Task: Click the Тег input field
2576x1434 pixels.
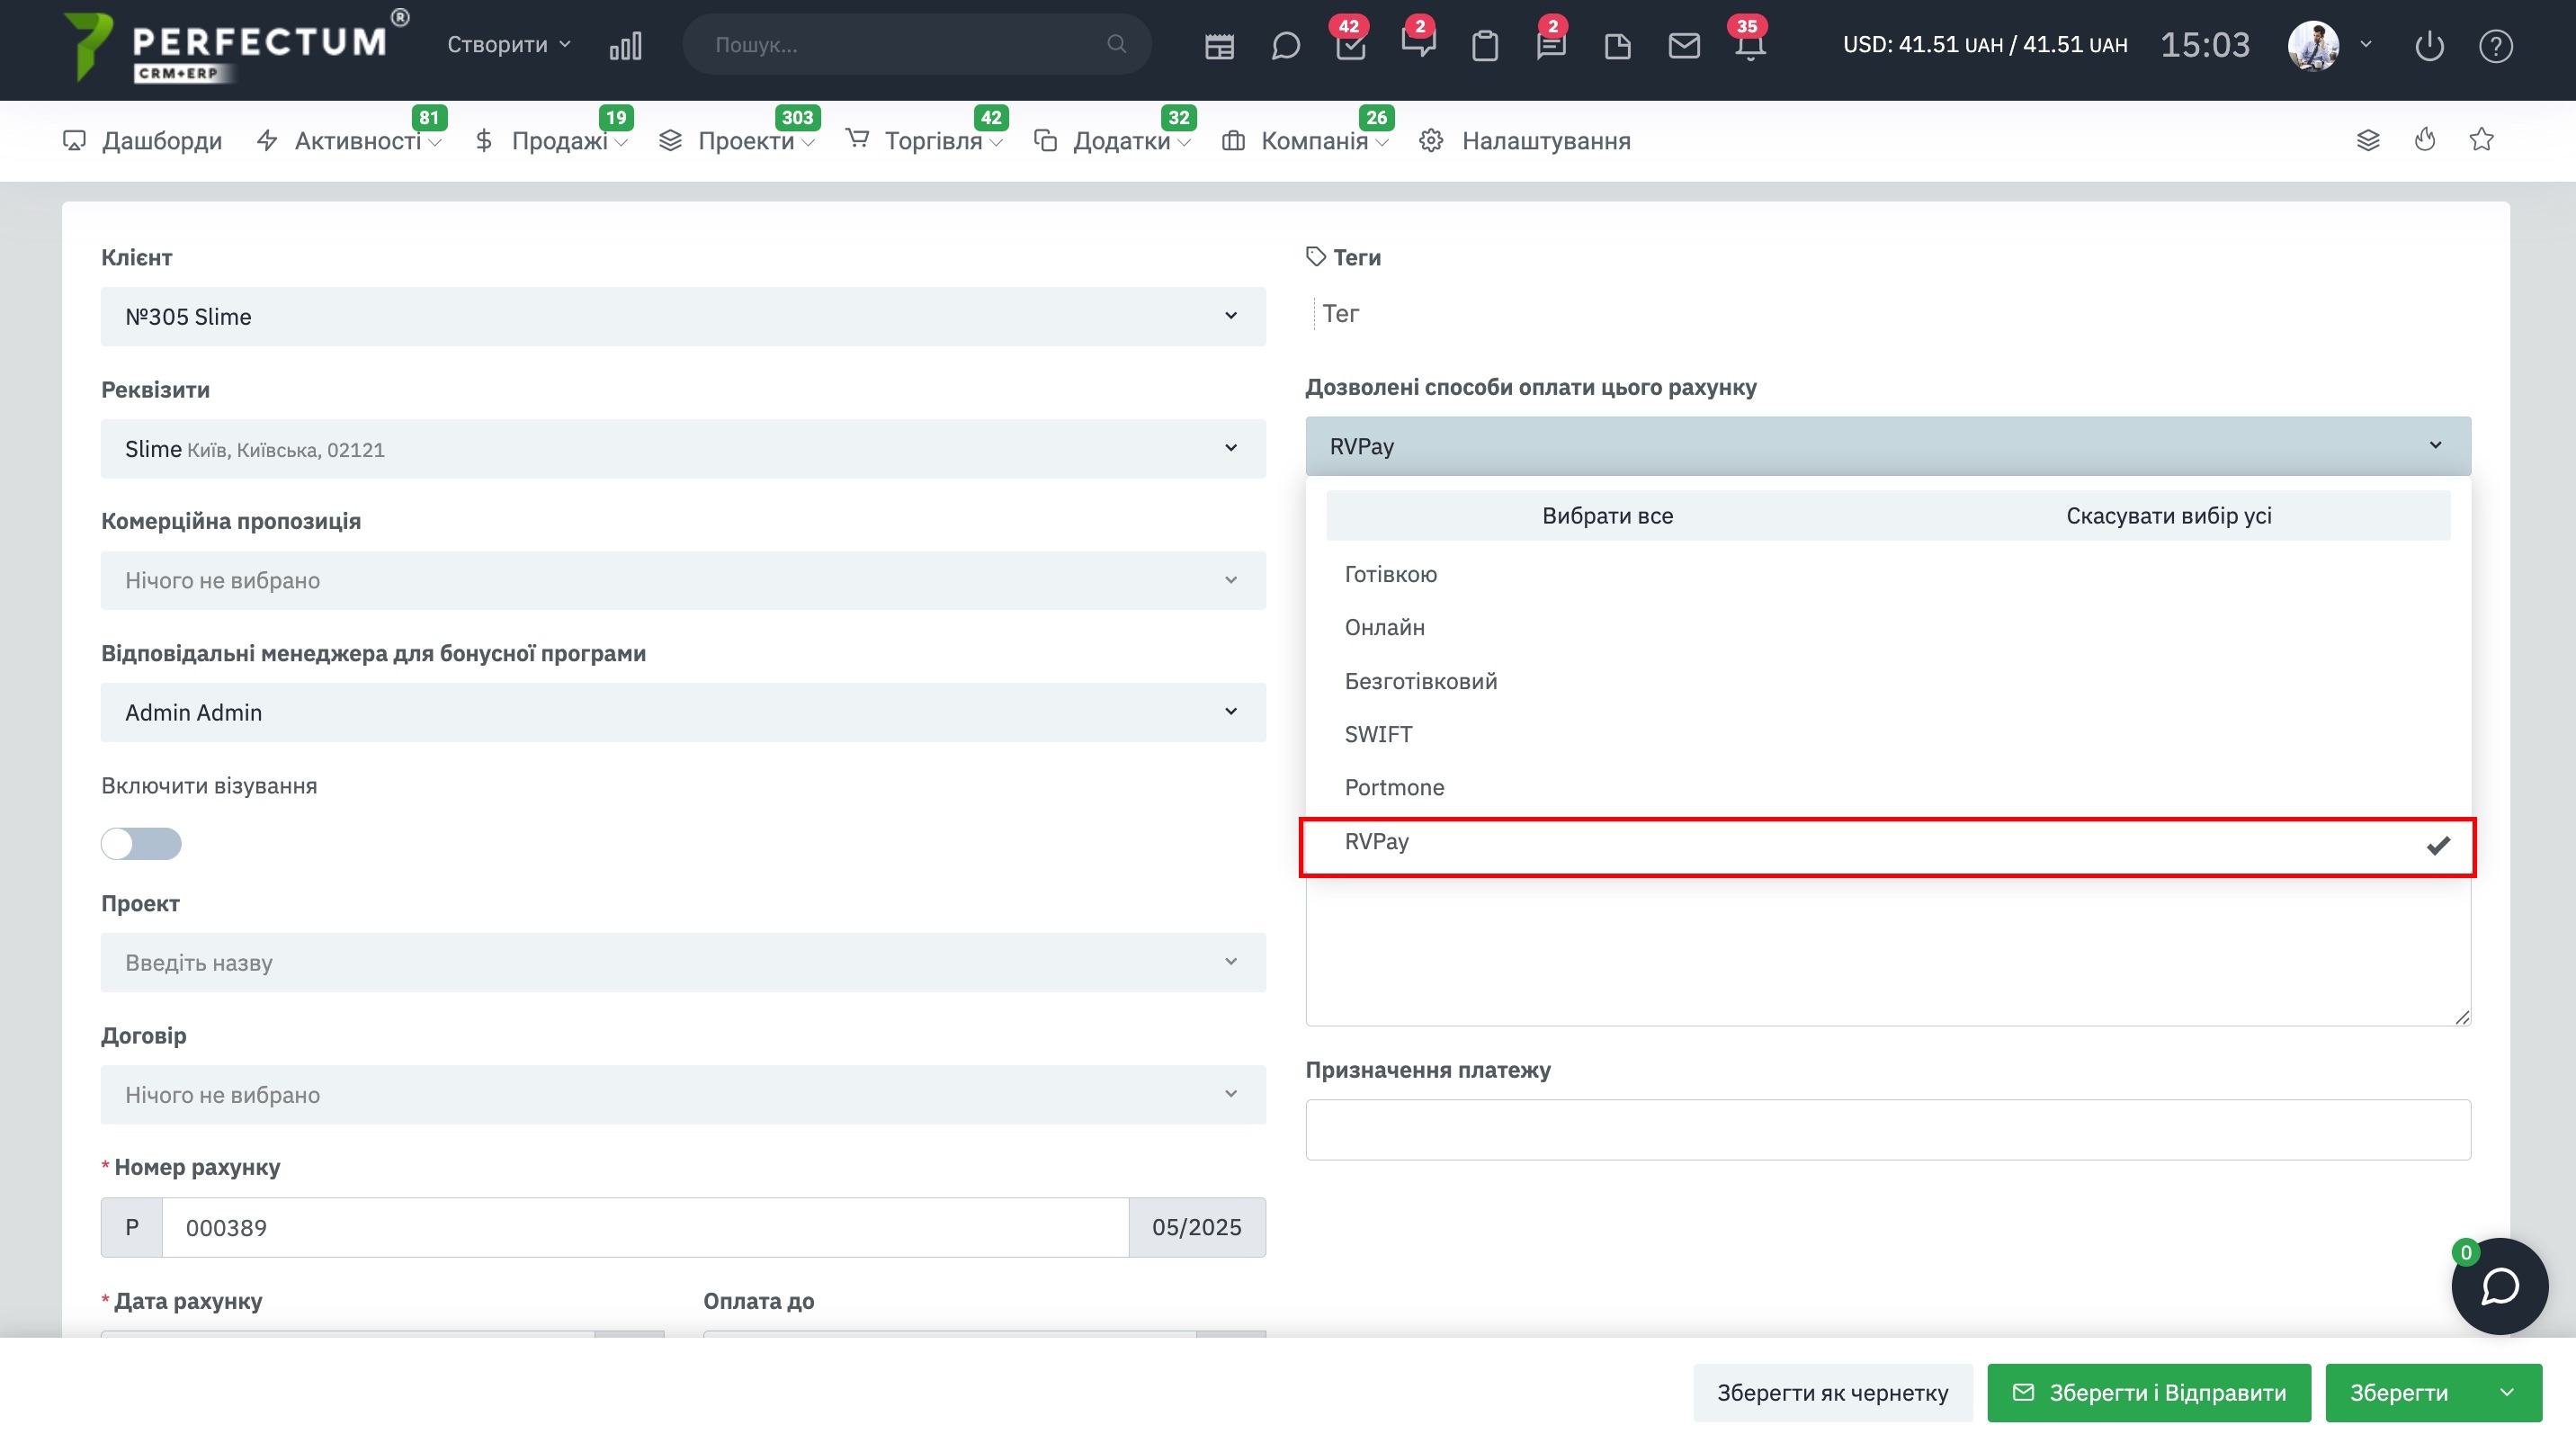Action: (x=1340, y=314)
